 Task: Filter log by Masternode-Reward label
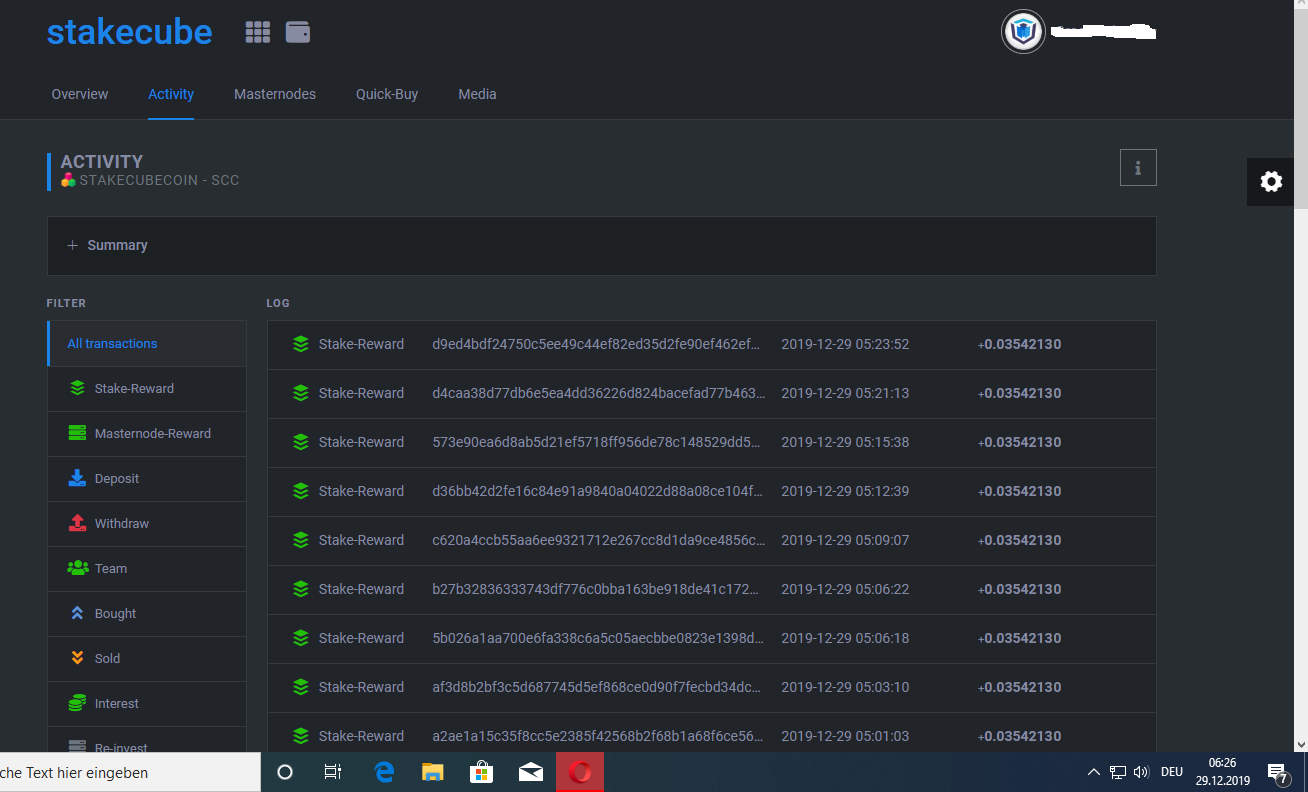pos(153,434)
